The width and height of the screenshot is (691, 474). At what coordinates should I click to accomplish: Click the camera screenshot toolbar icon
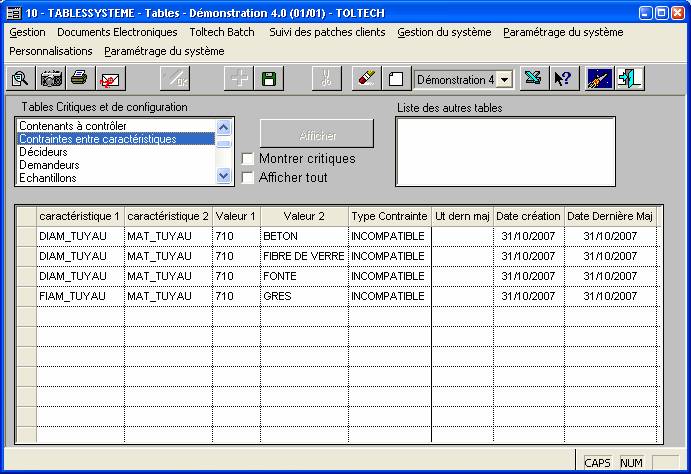[x=51, y=79]
